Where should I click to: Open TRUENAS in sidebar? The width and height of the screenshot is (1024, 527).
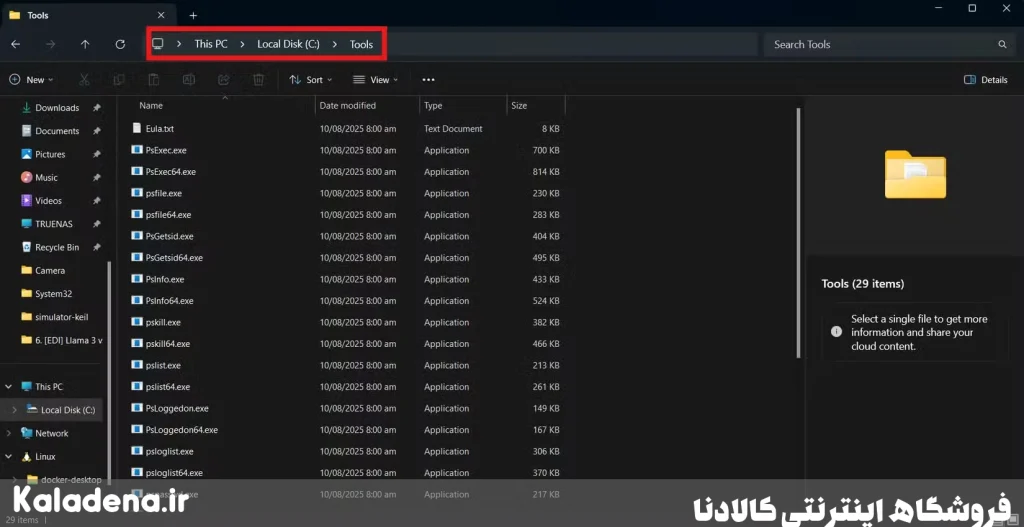point(54,224)
